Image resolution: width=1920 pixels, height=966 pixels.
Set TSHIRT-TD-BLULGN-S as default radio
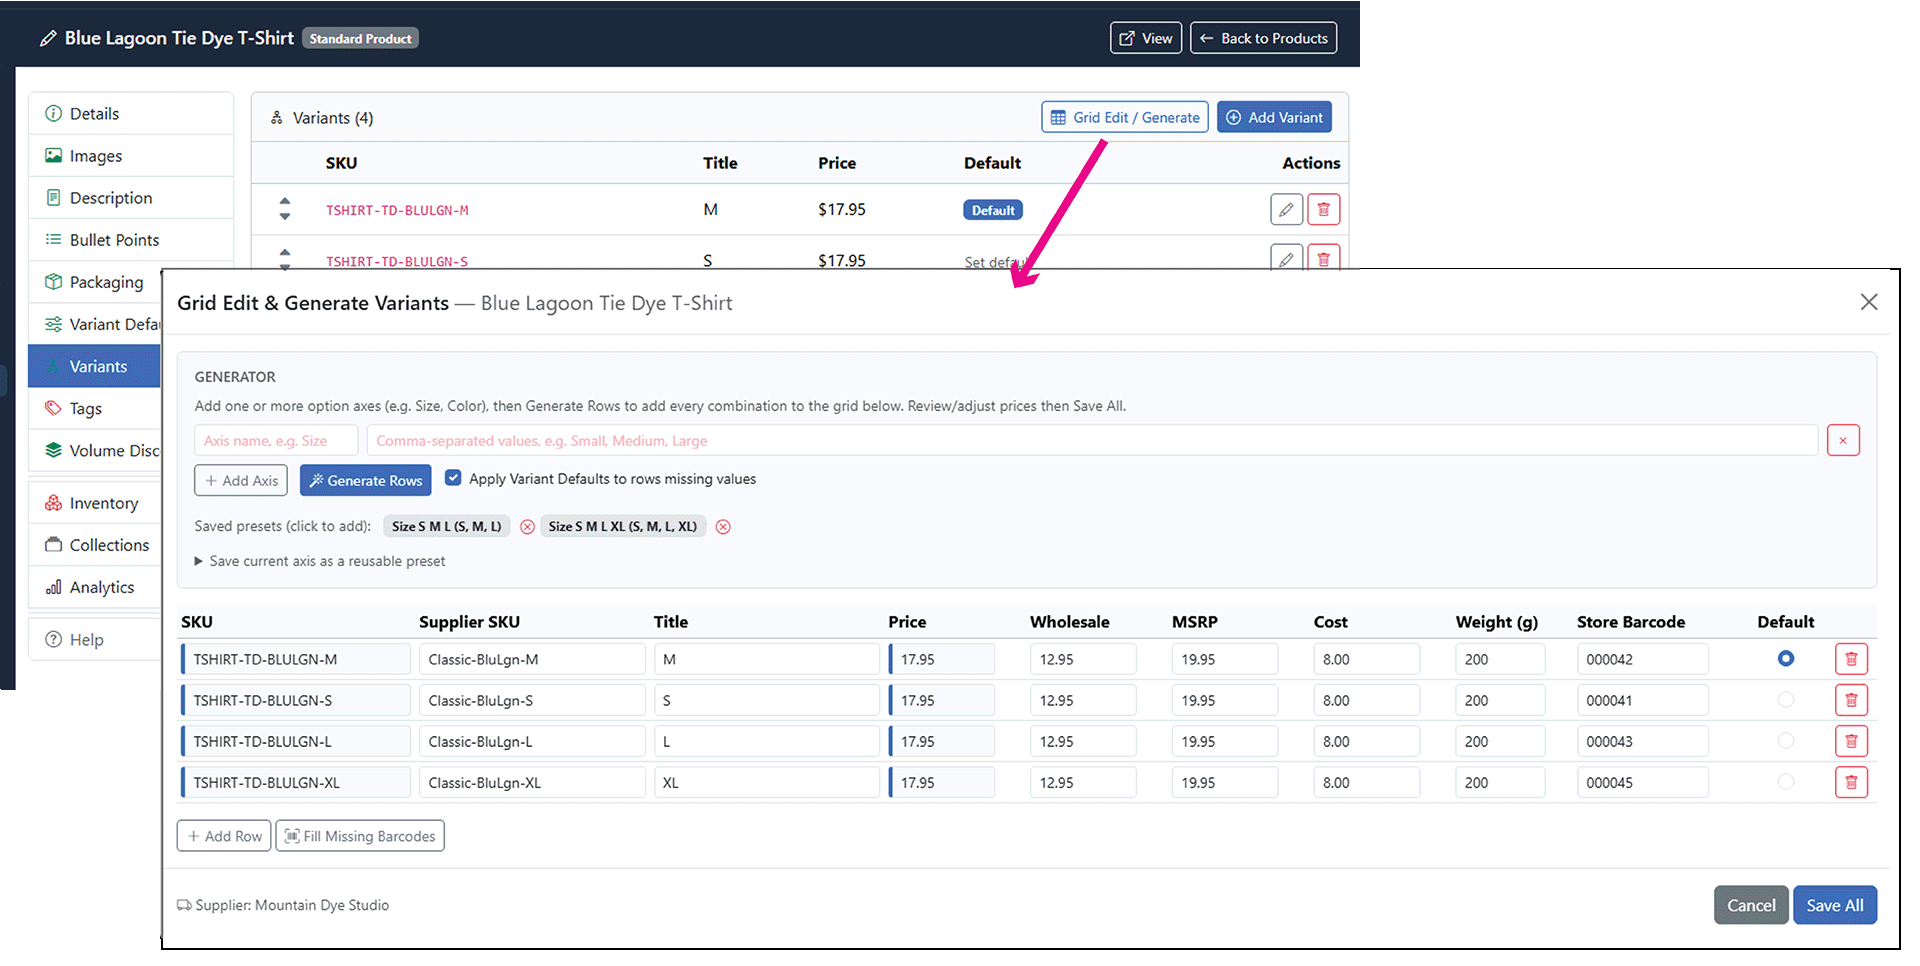(1786, 700)
